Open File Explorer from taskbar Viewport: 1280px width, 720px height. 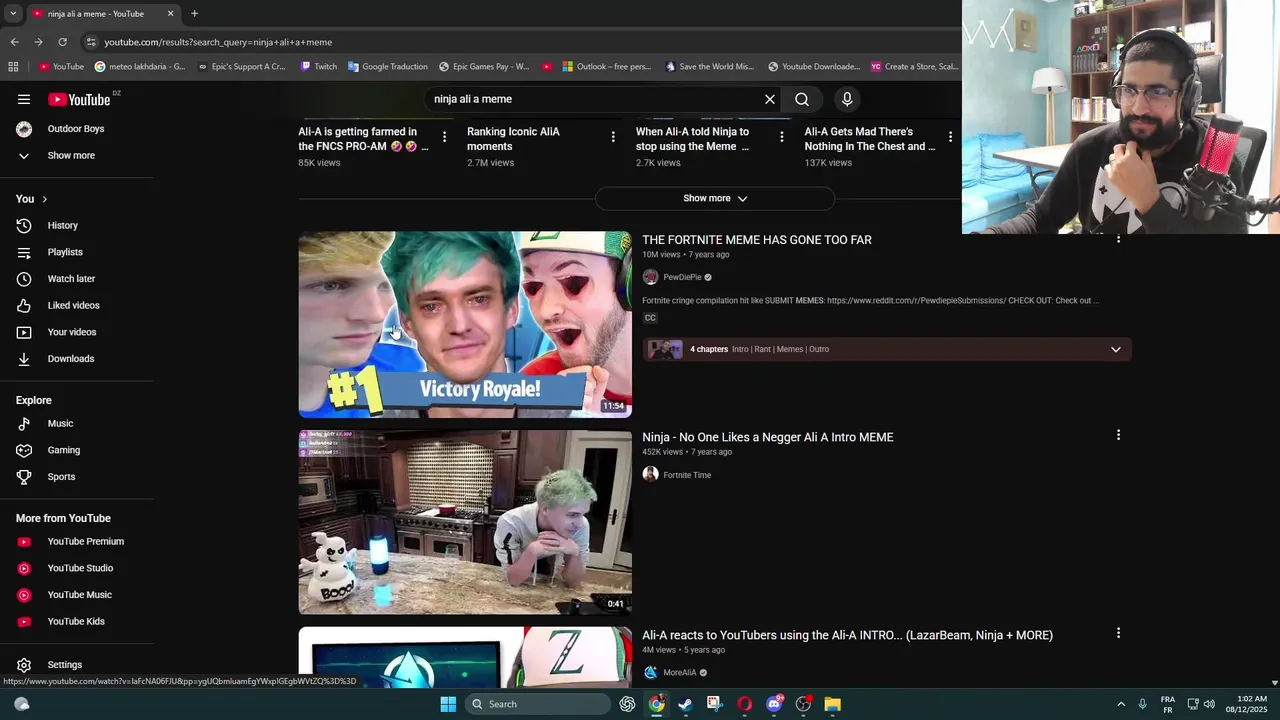click(832, 704)
